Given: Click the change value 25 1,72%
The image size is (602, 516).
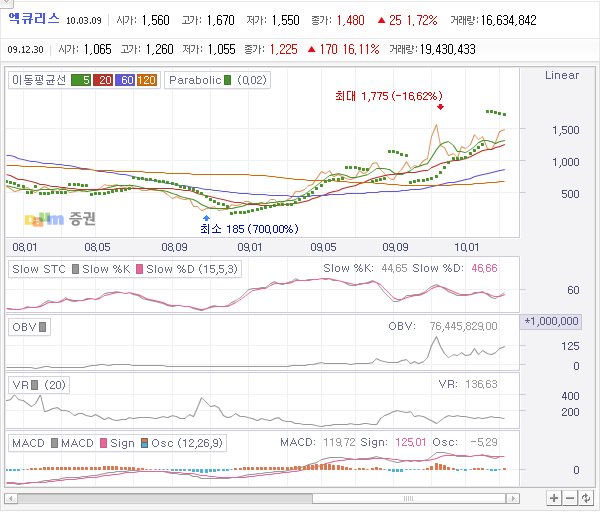Looking at the screenshot, I should [413, 20].
